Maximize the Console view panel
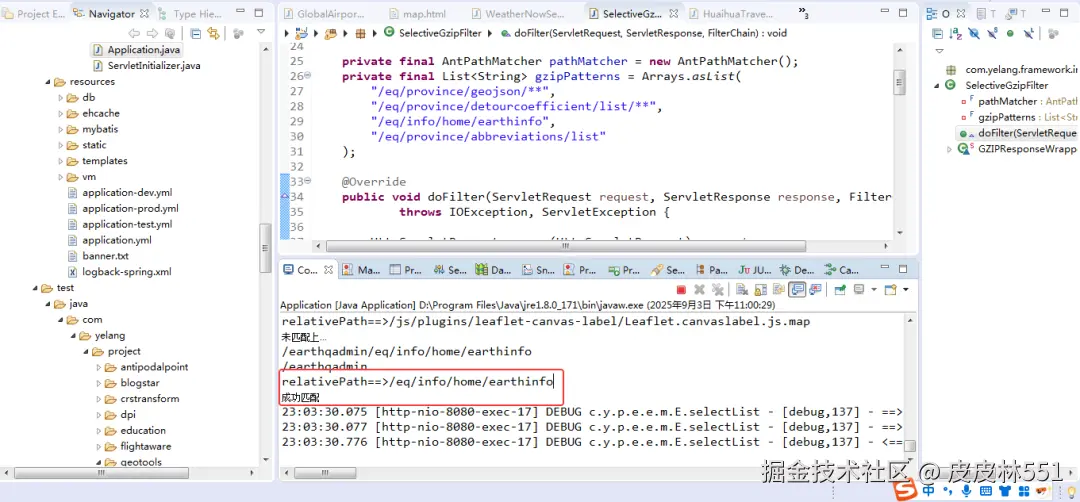 tap(904, 269)
